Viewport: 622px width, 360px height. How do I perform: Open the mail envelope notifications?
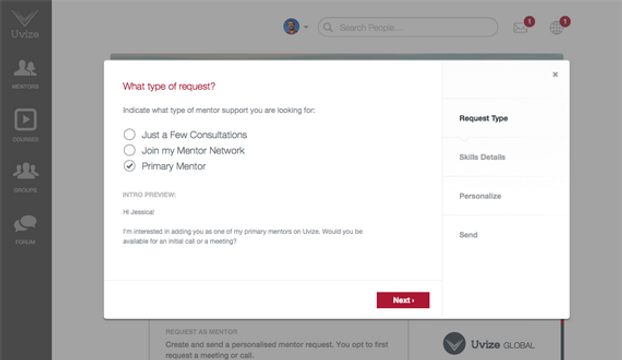coord(520,27)
